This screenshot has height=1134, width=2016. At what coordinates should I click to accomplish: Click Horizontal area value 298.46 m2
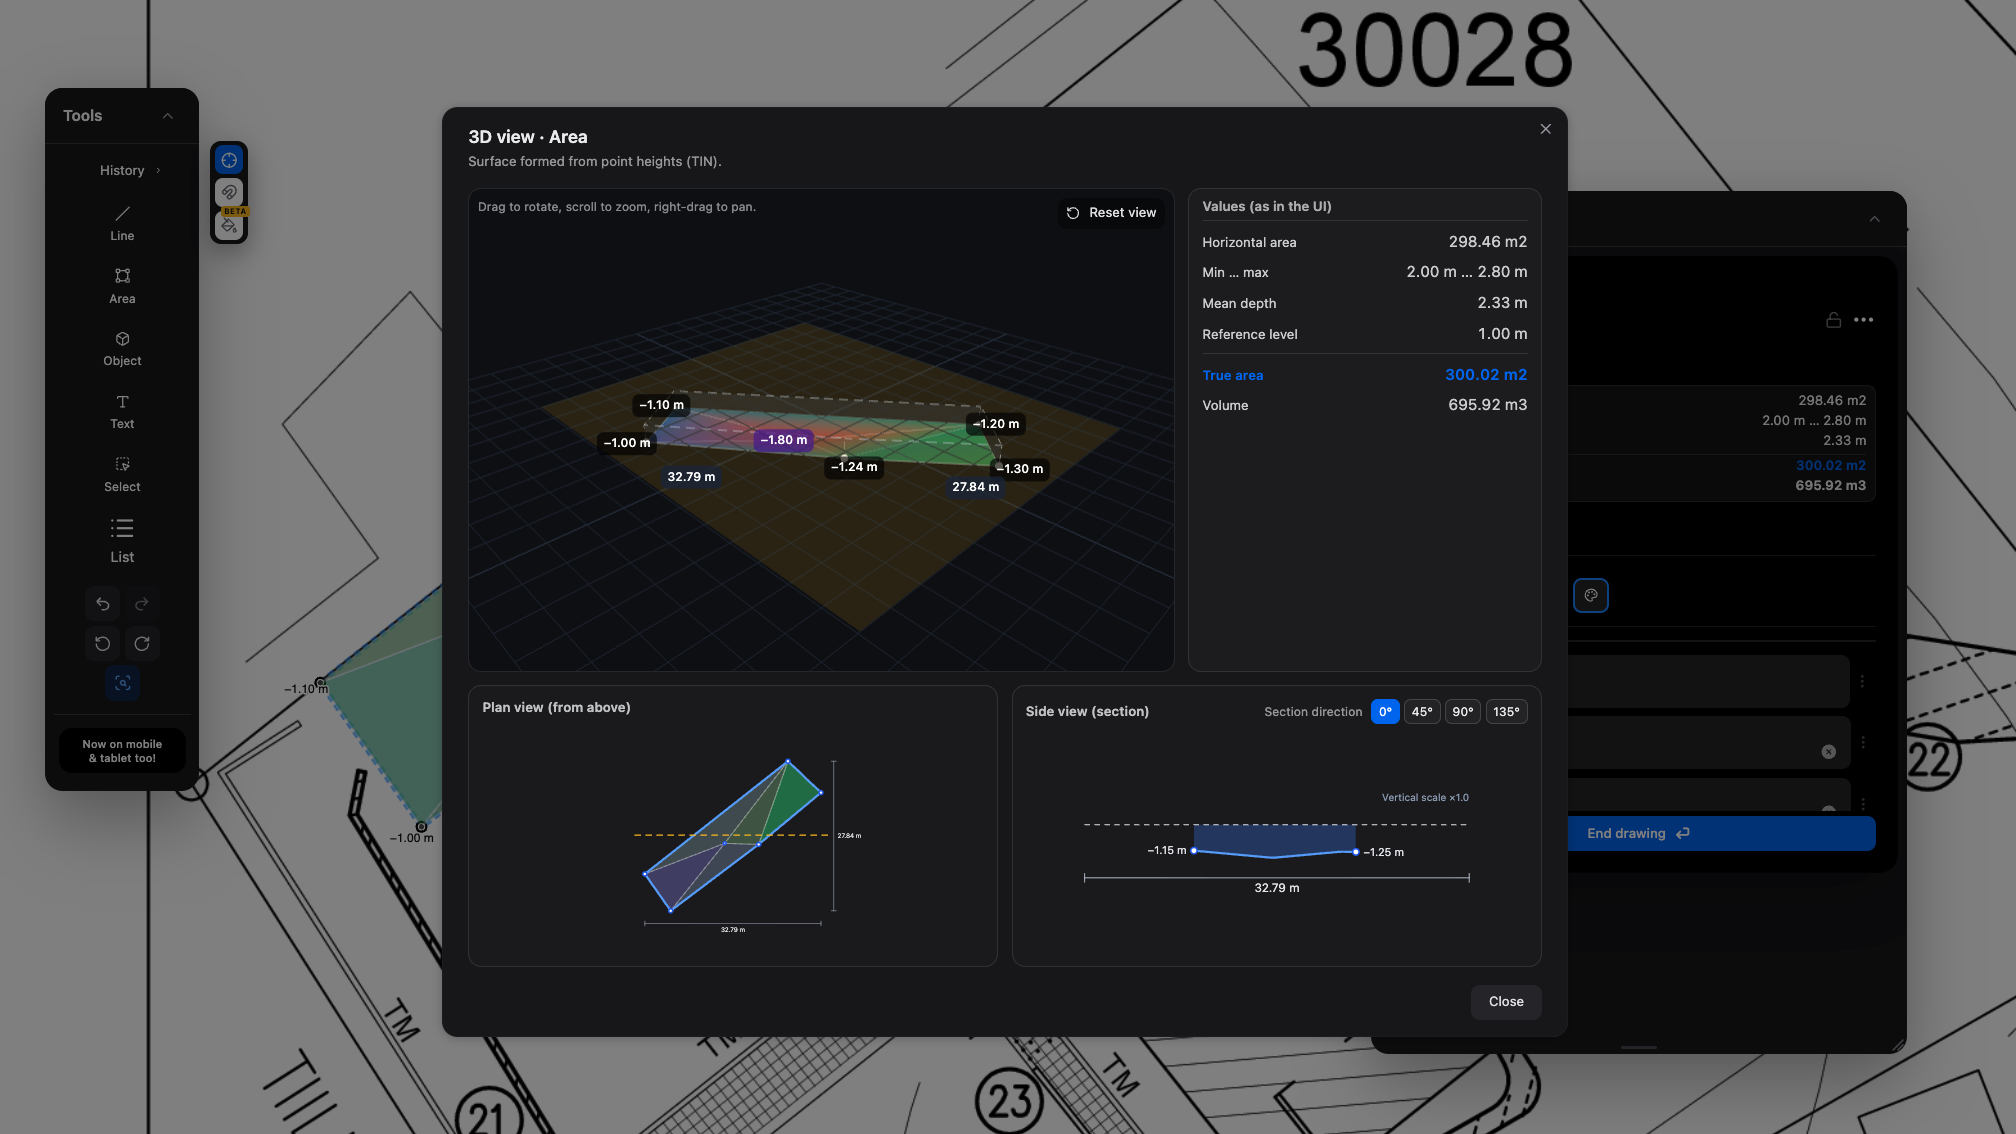[1487, 242]
